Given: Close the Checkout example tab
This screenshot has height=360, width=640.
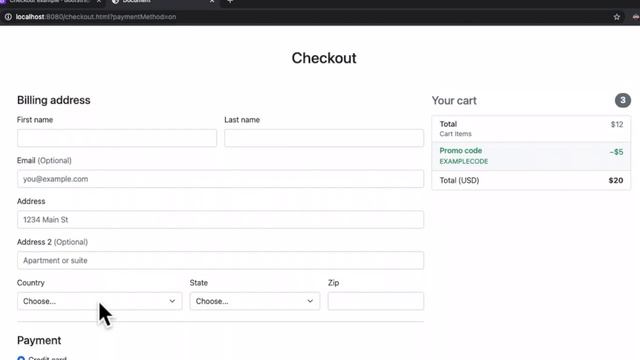Looking at the screenshot, I should tap(98, 2).
